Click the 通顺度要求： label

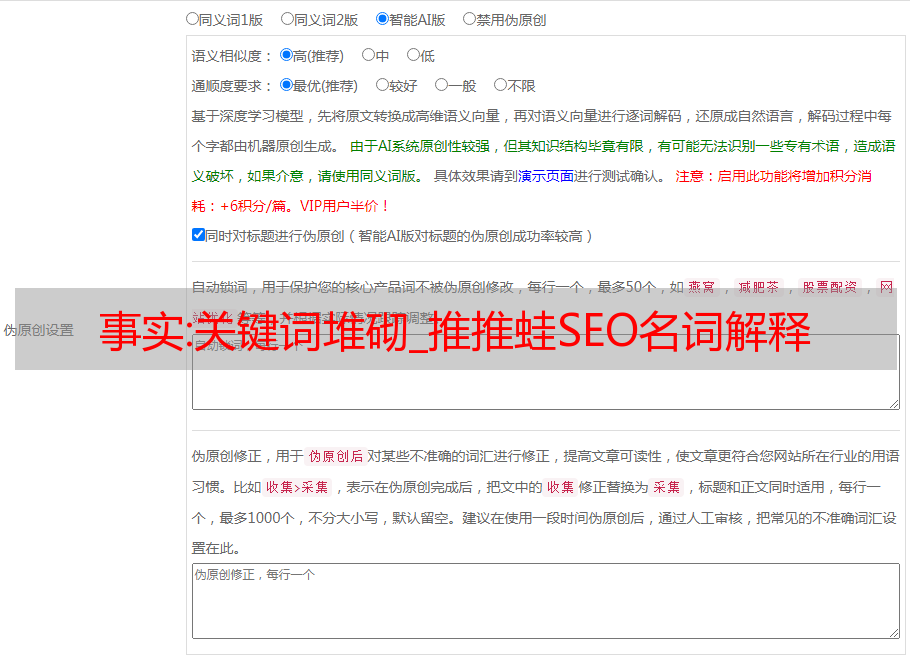click(232, 86)
